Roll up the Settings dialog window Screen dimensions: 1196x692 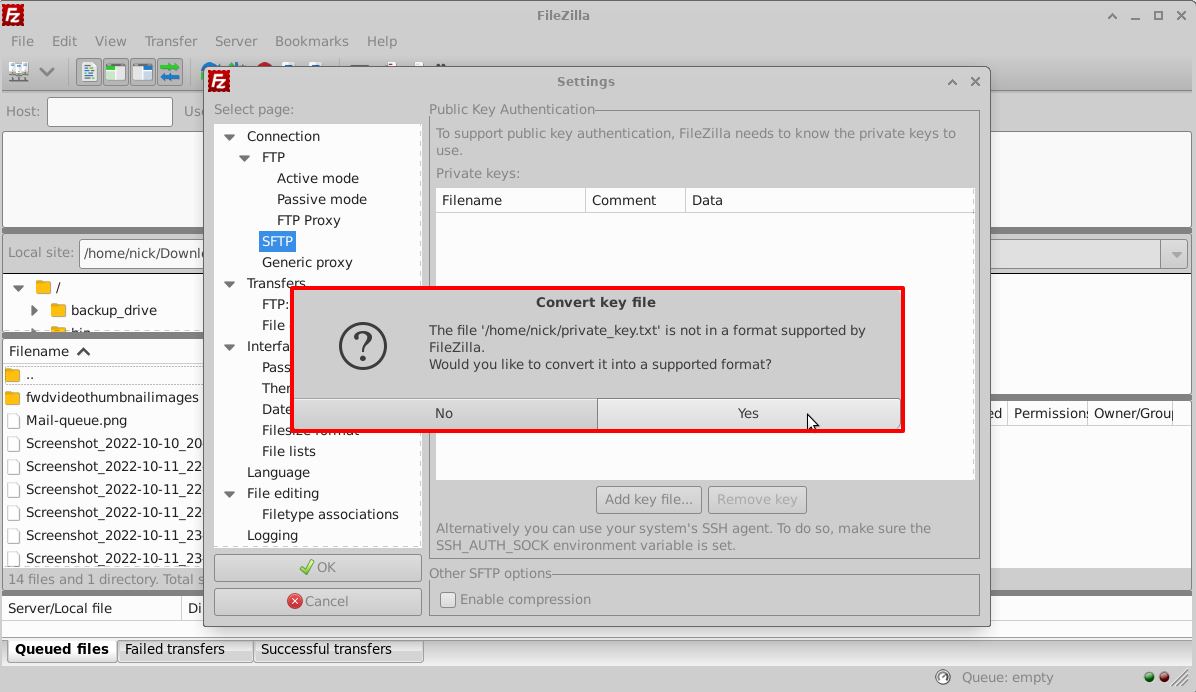click(953, 82)
